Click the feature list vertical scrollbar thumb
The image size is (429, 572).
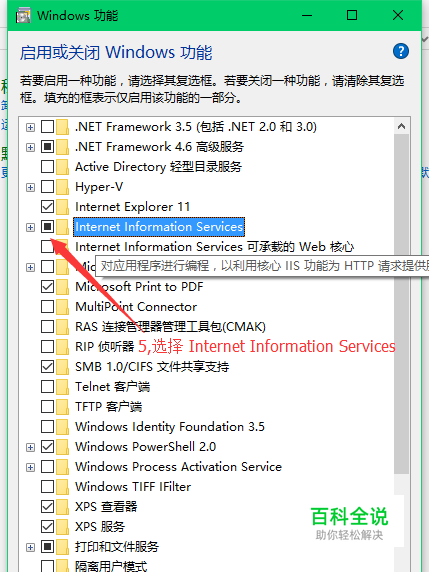[402, 304]
